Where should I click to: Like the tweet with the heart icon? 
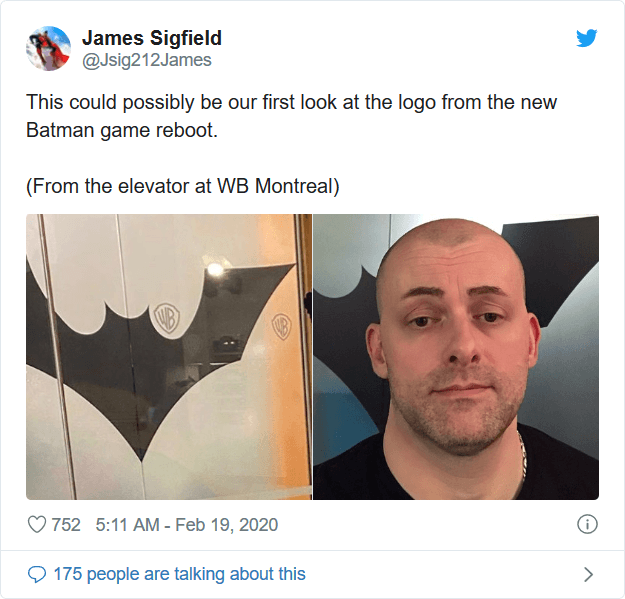click(x=37, y=524)
